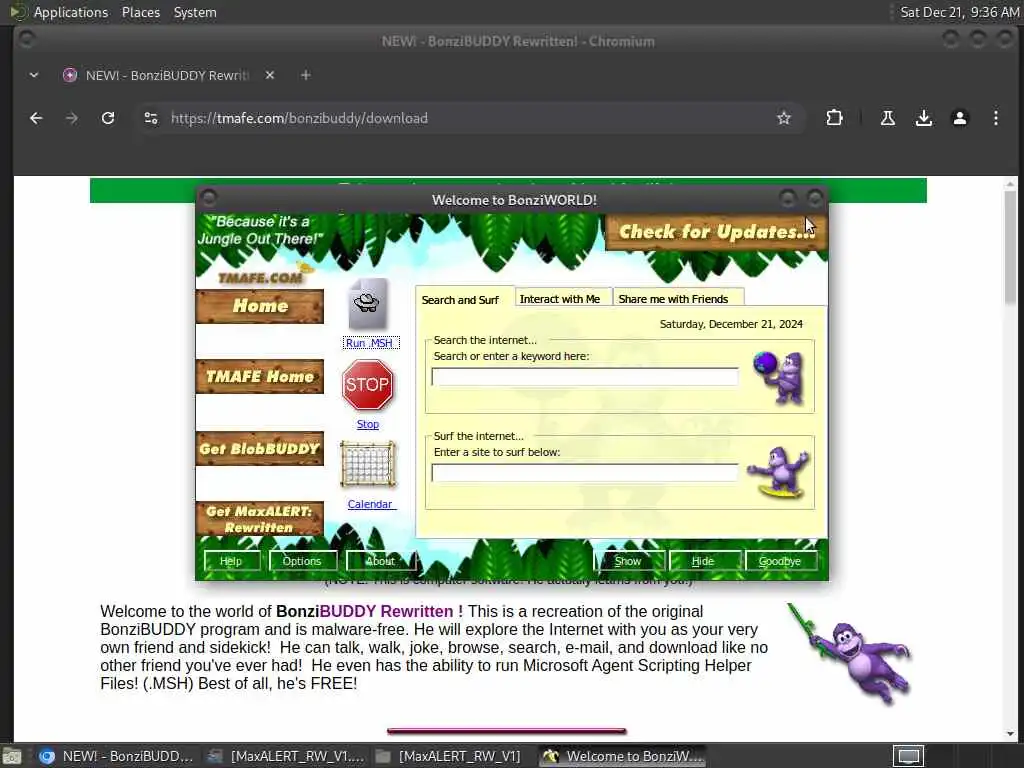Click the BonziWORLD window menu button in titlebar

[208, 197]
